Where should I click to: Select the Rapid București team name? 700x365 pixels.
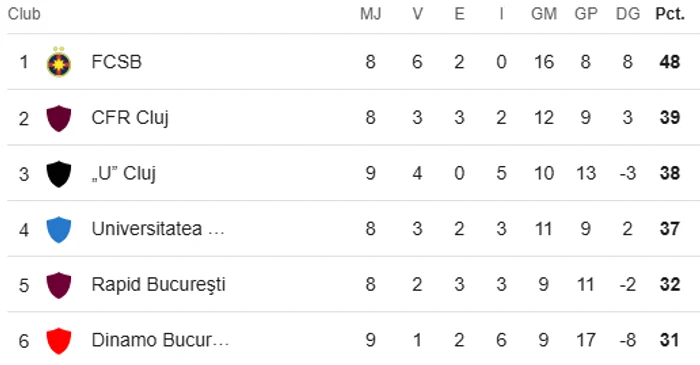(x=158, y=285)
